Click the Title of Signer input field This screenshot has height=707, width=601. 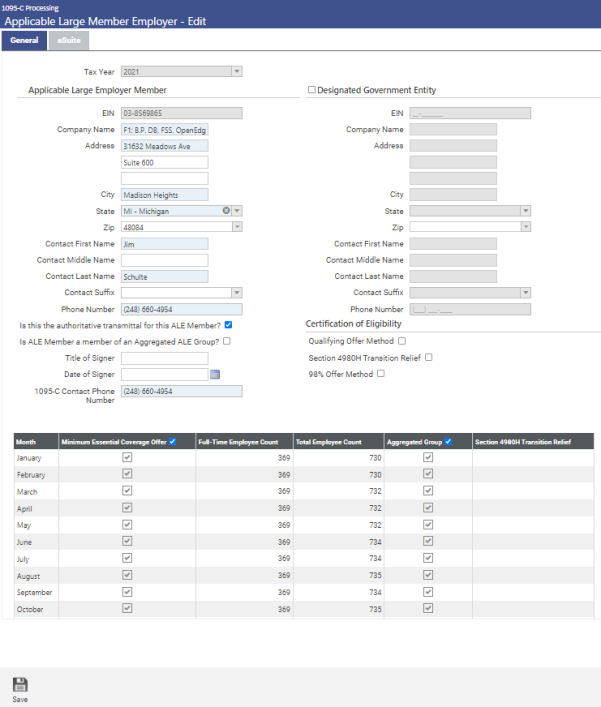164,358
